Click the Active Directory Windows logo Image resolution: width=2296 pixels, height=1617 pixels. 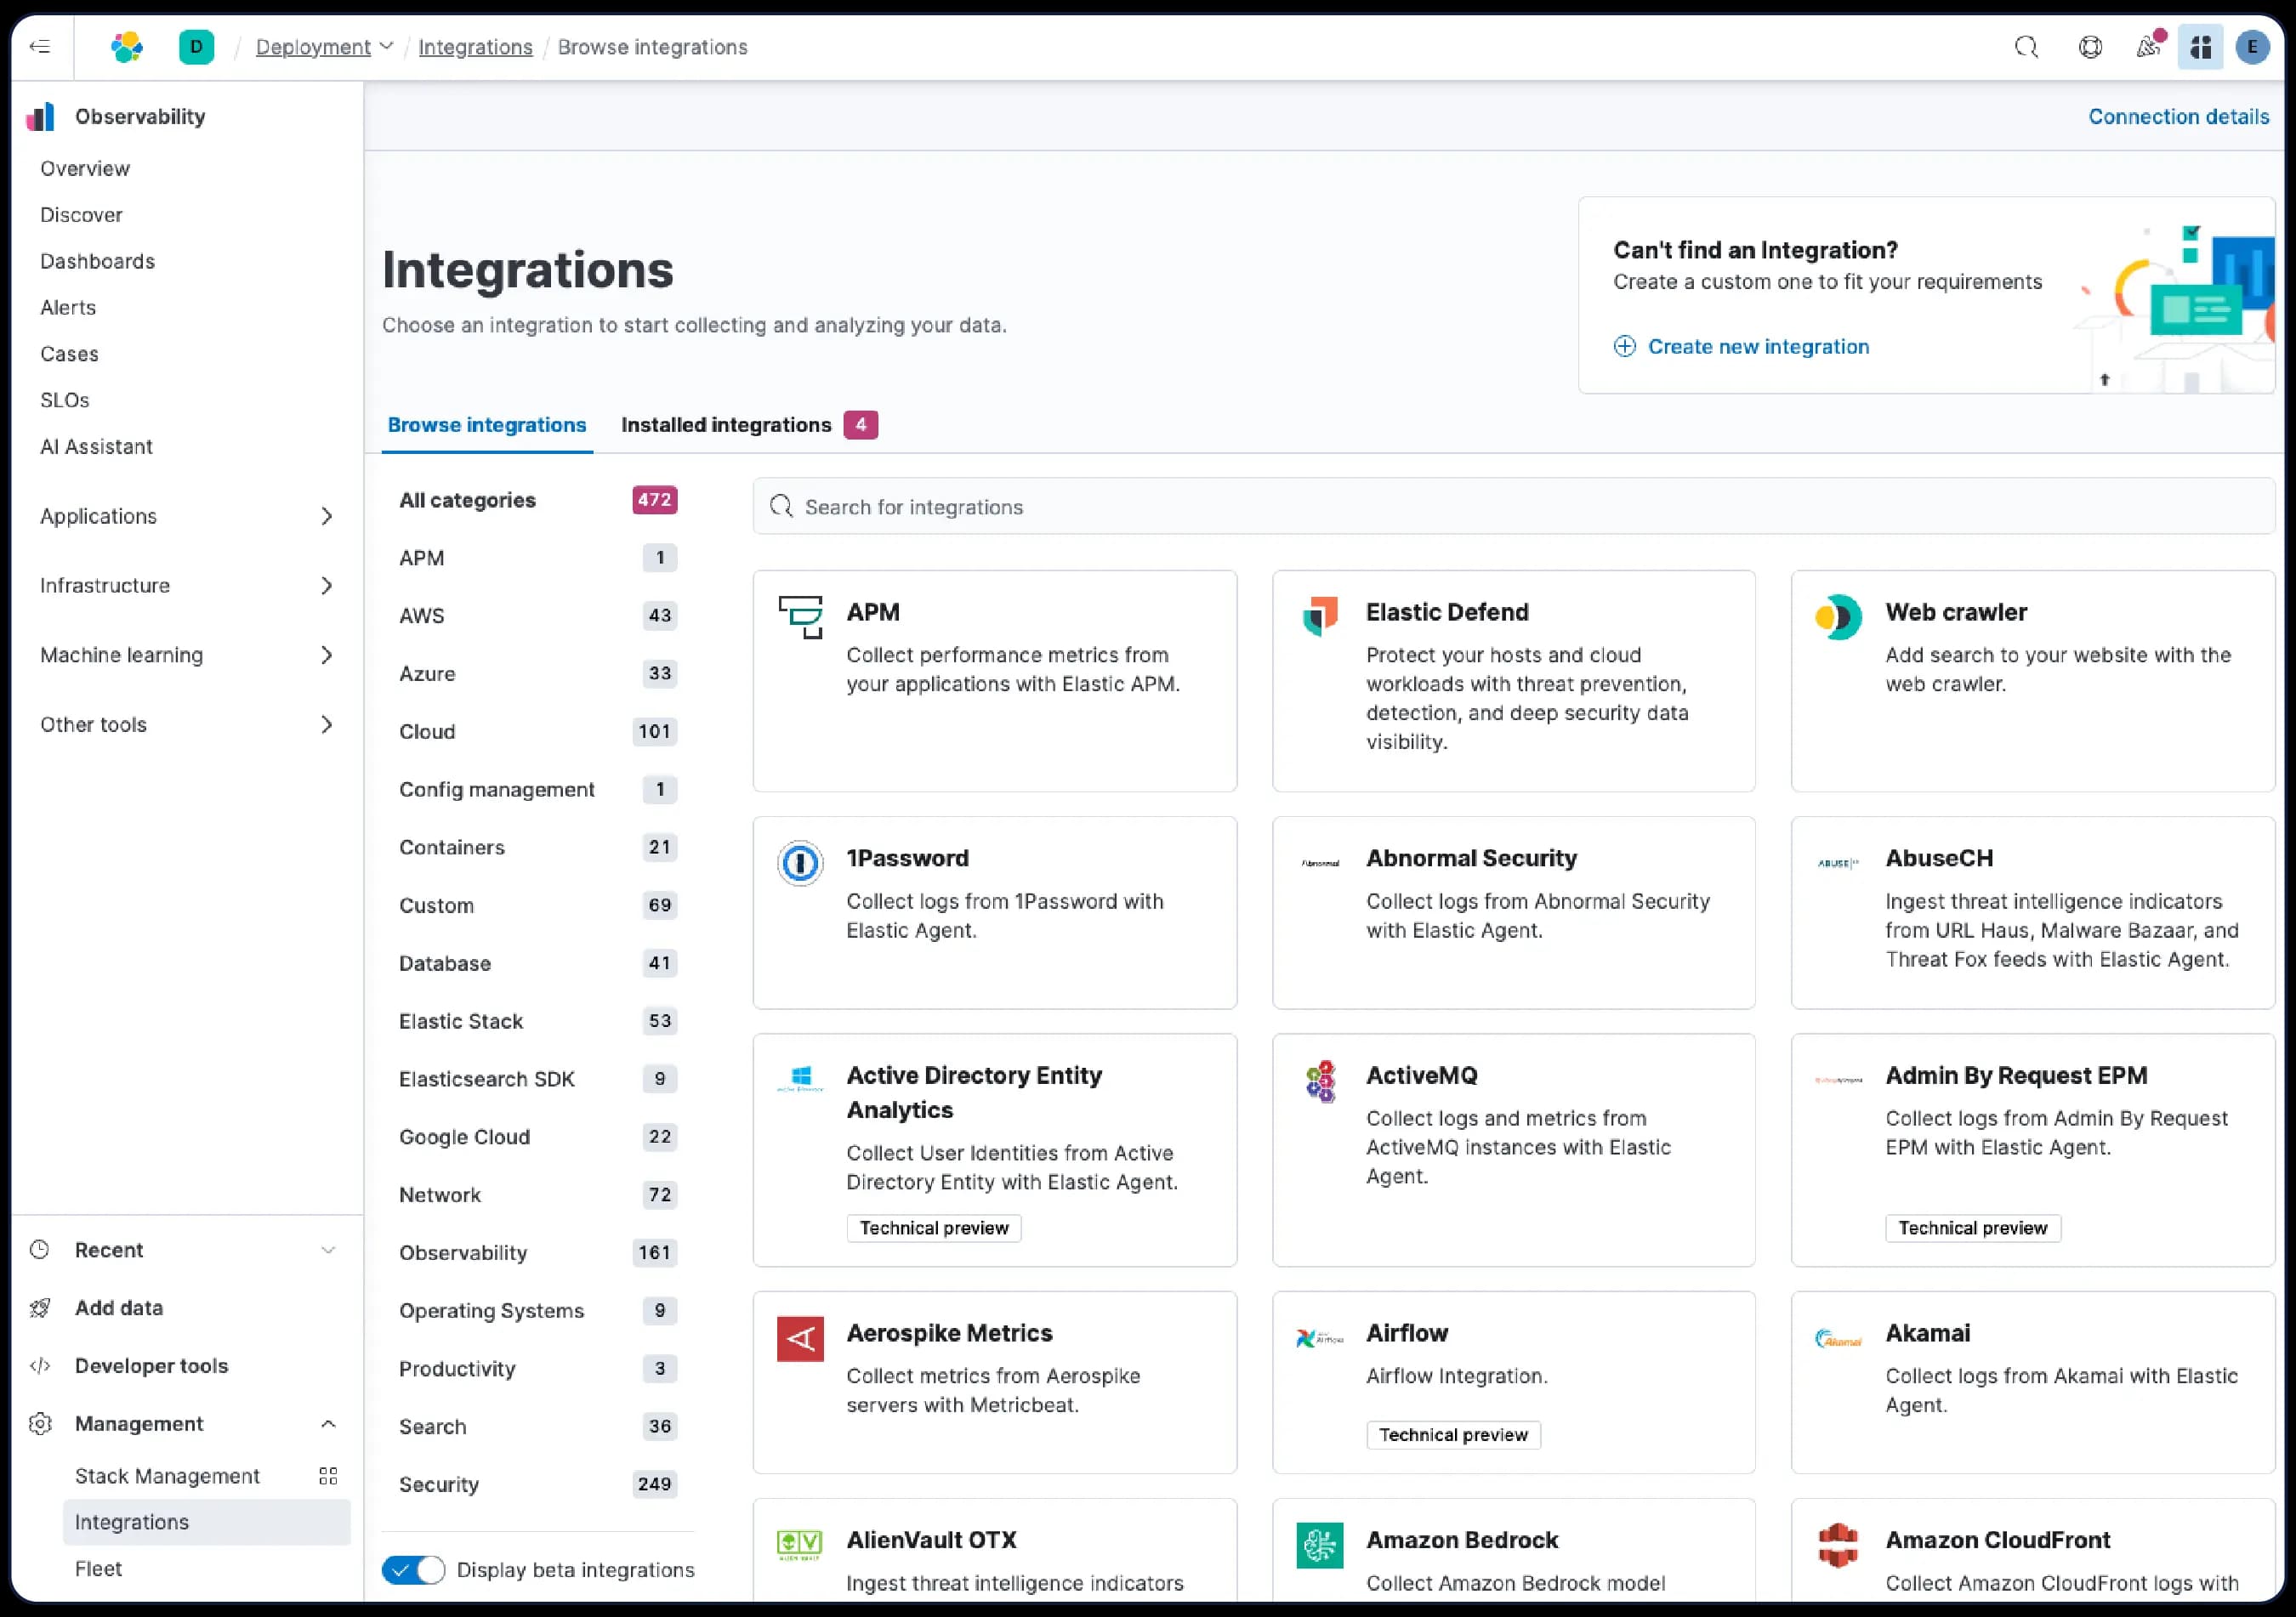pyautogui.click(x=800, y=1079)
